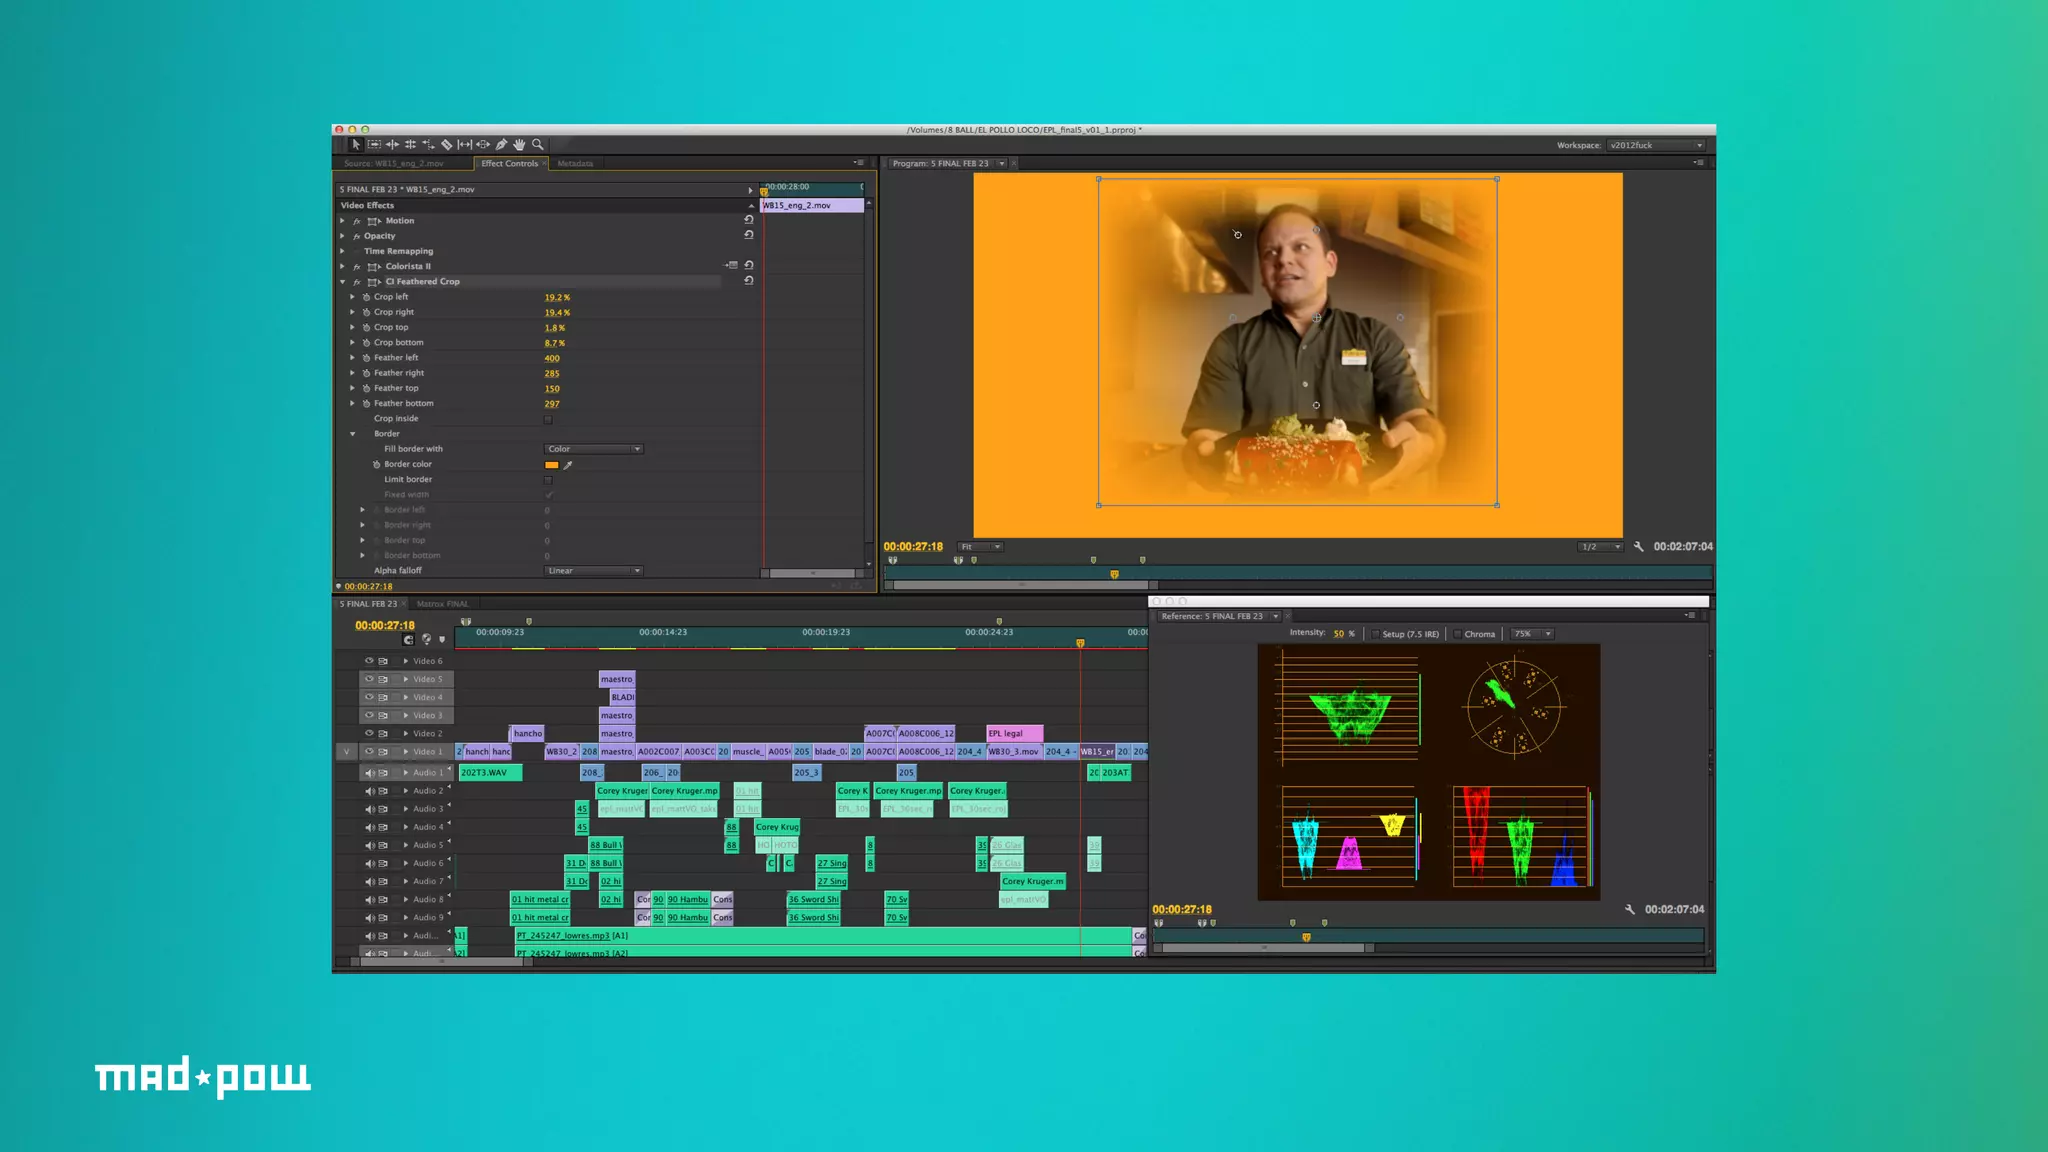Screen dimensions: 2048x1152
Task: Select the Zoom magnifier tool
Action: tap(538, 145)
